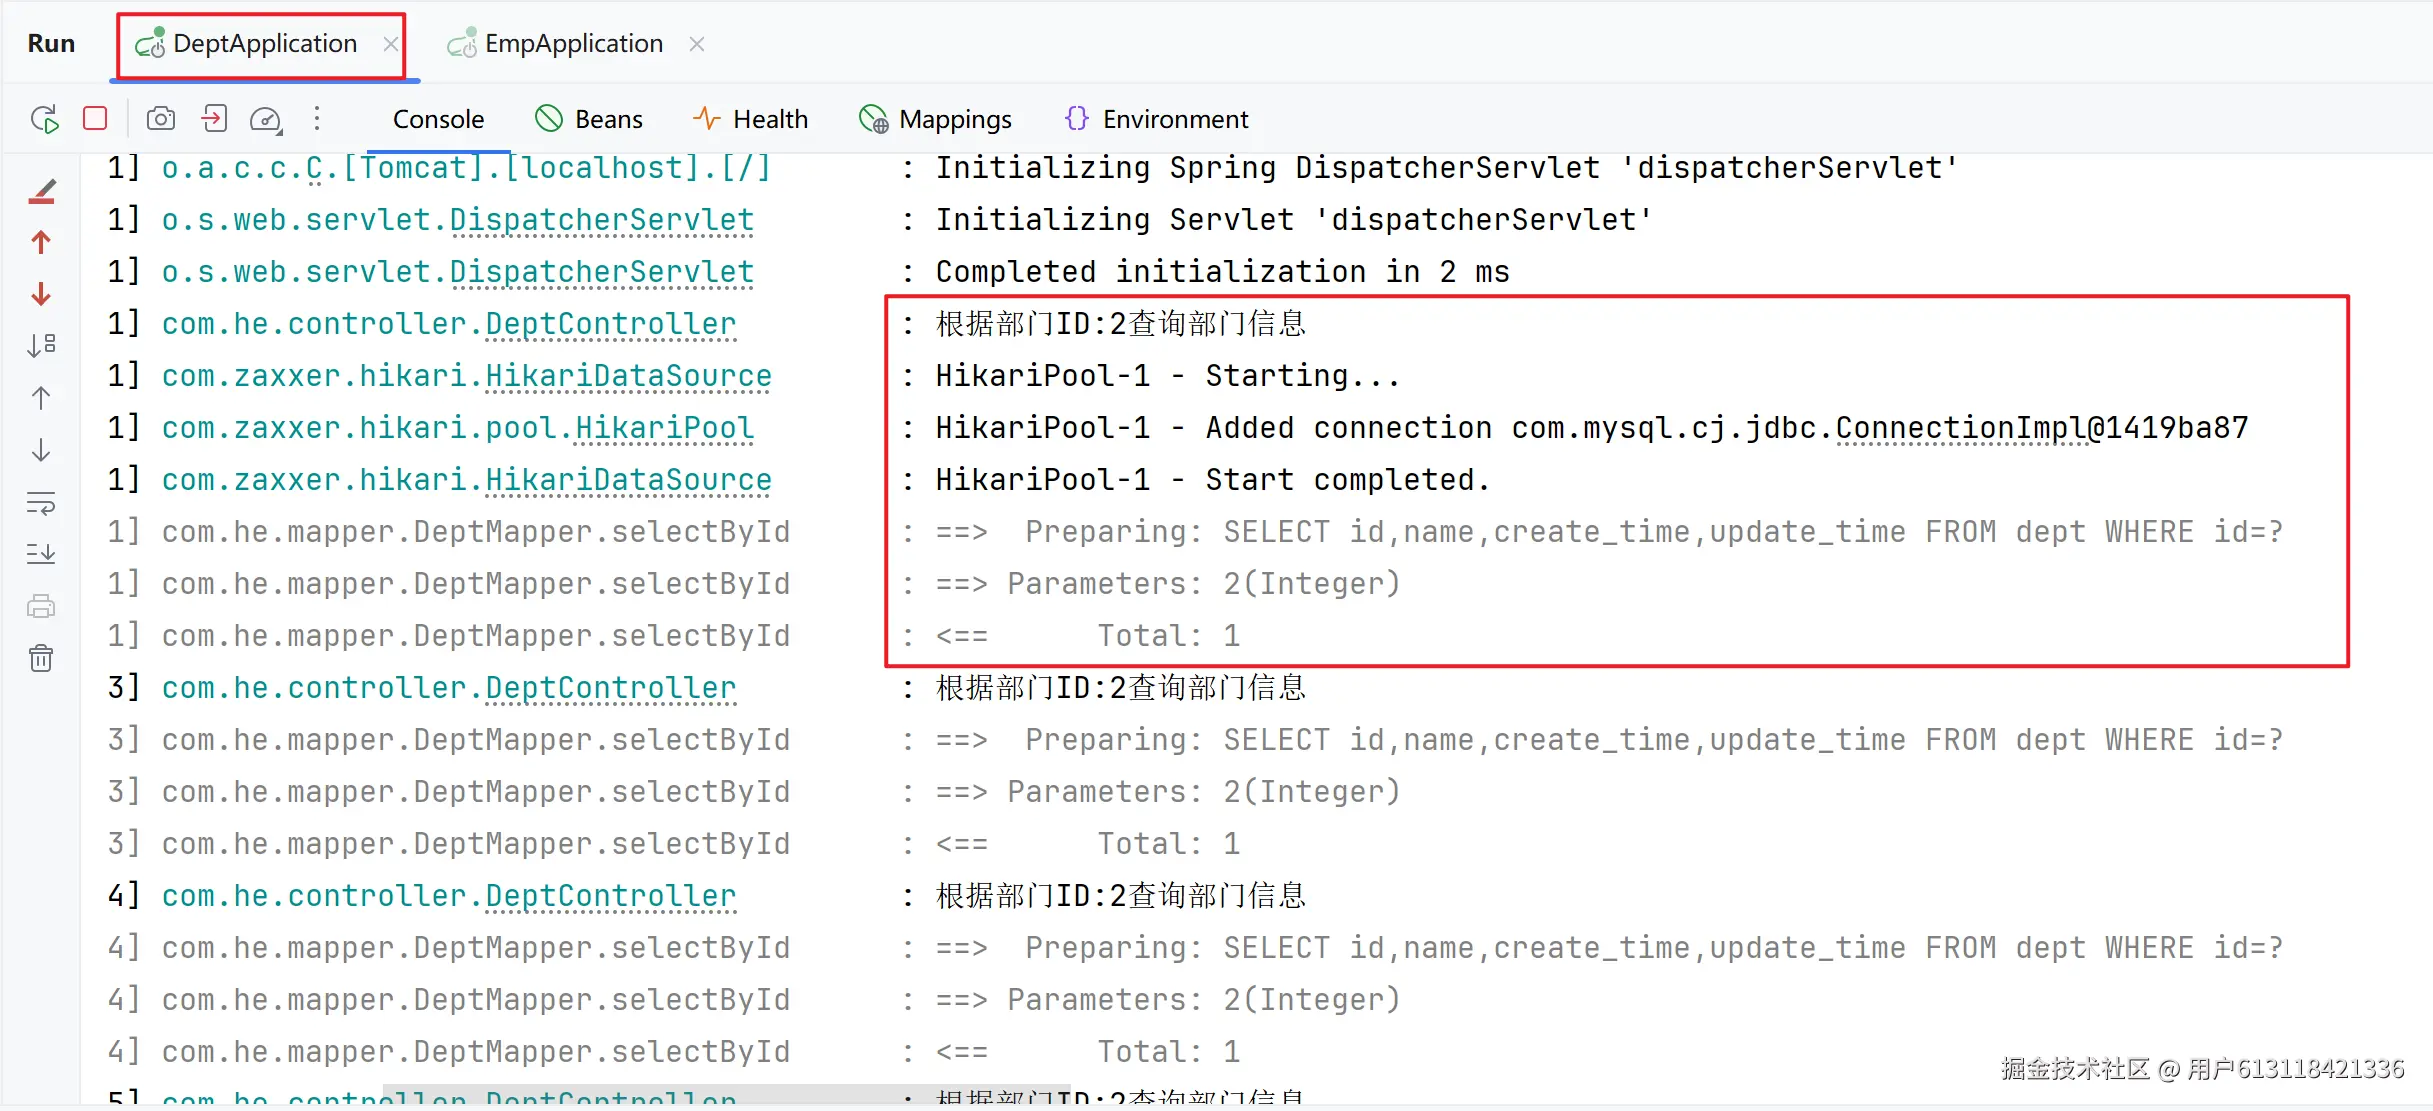Open the three-dot more actions menu
This screenshot has width=2433, height=1111.
[317, 119]
